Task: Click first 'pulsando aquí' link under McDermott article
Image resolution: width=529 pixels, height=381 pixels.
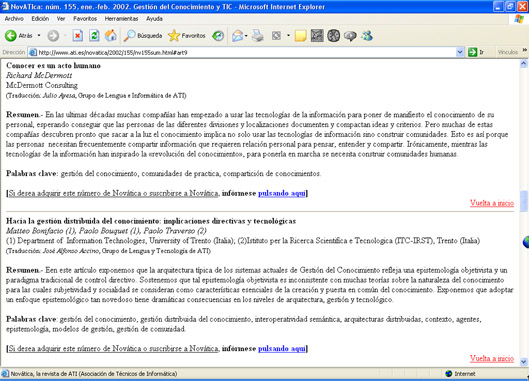Action: coord(282,193)
